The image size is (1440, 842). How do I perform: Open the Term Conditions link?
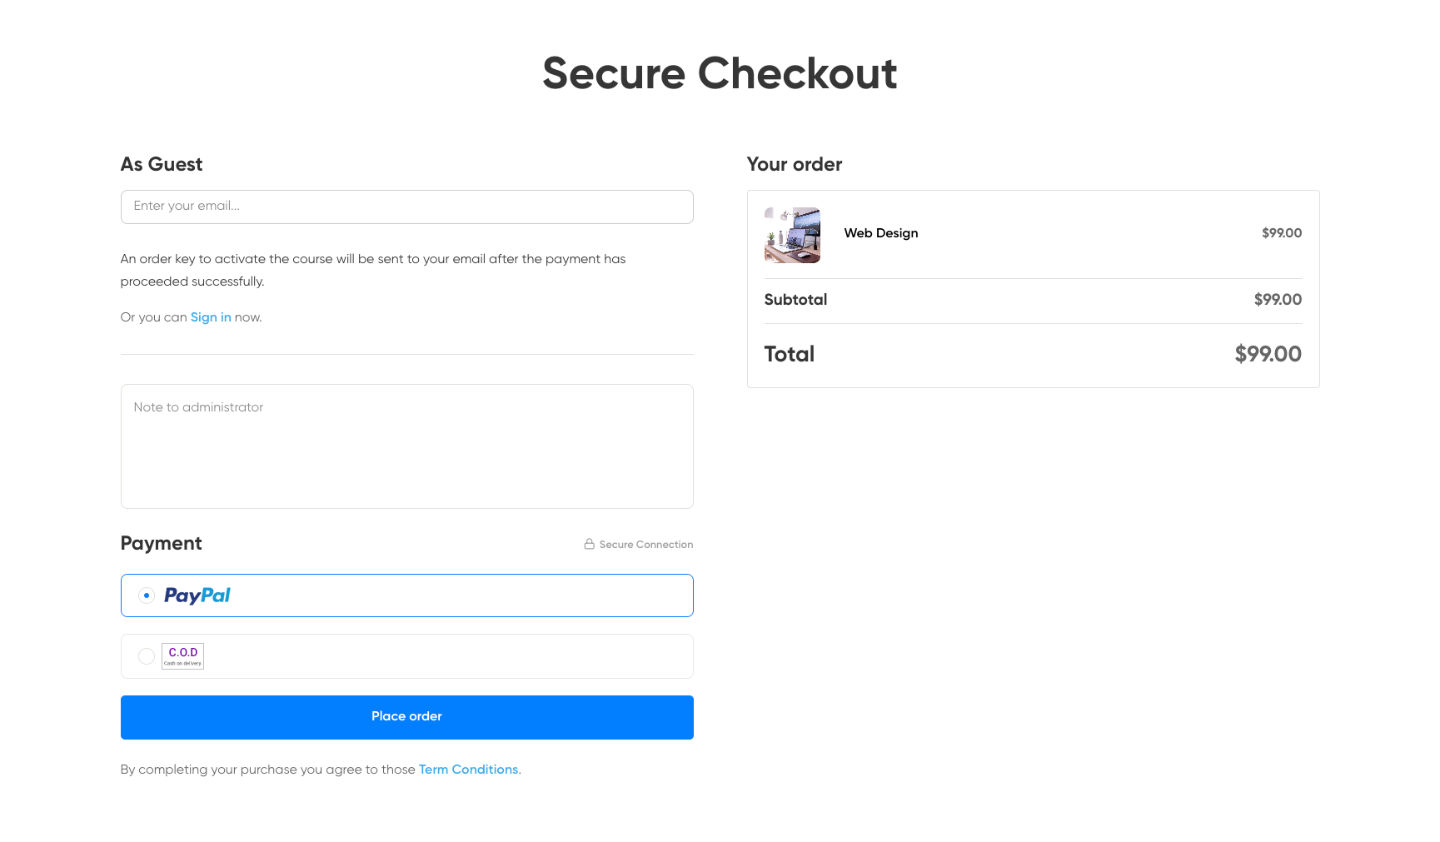coord(468,769)
